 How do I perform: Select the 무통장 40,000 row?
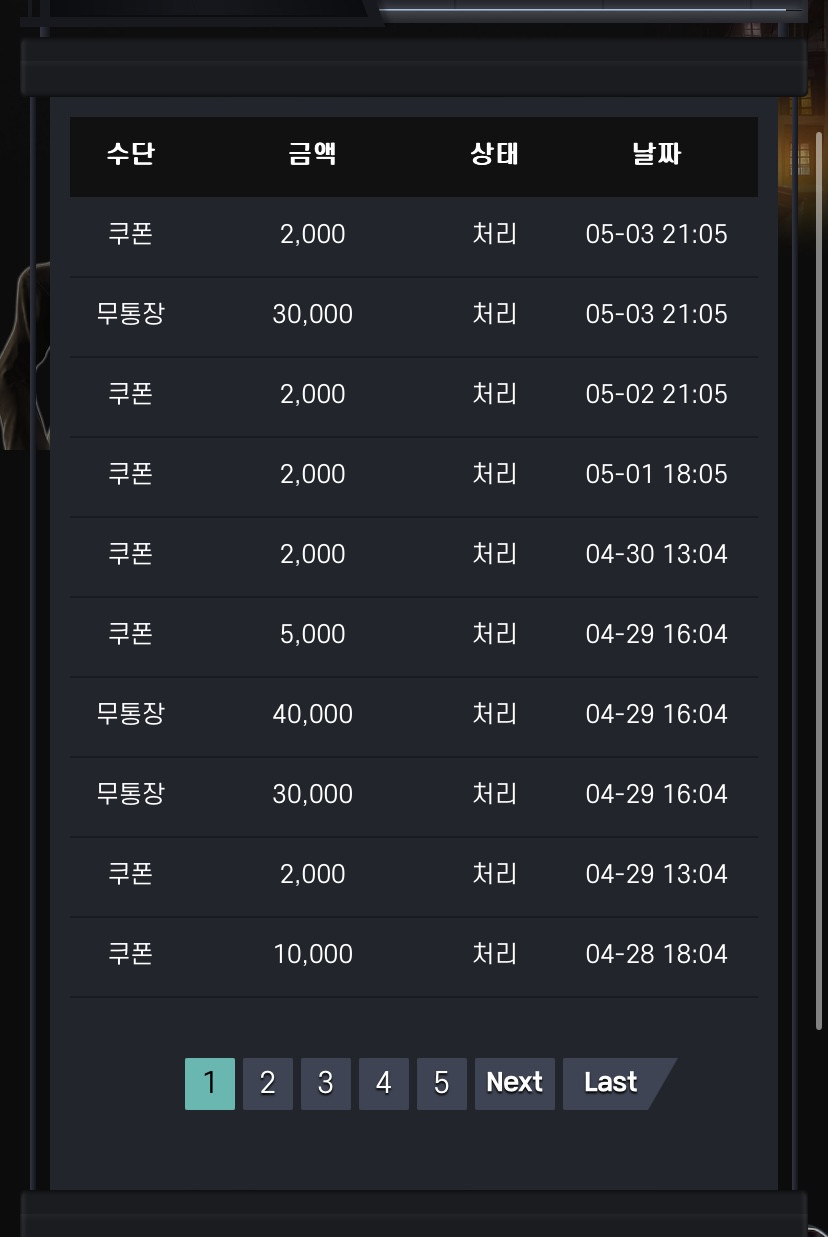(x=414, y=716)
